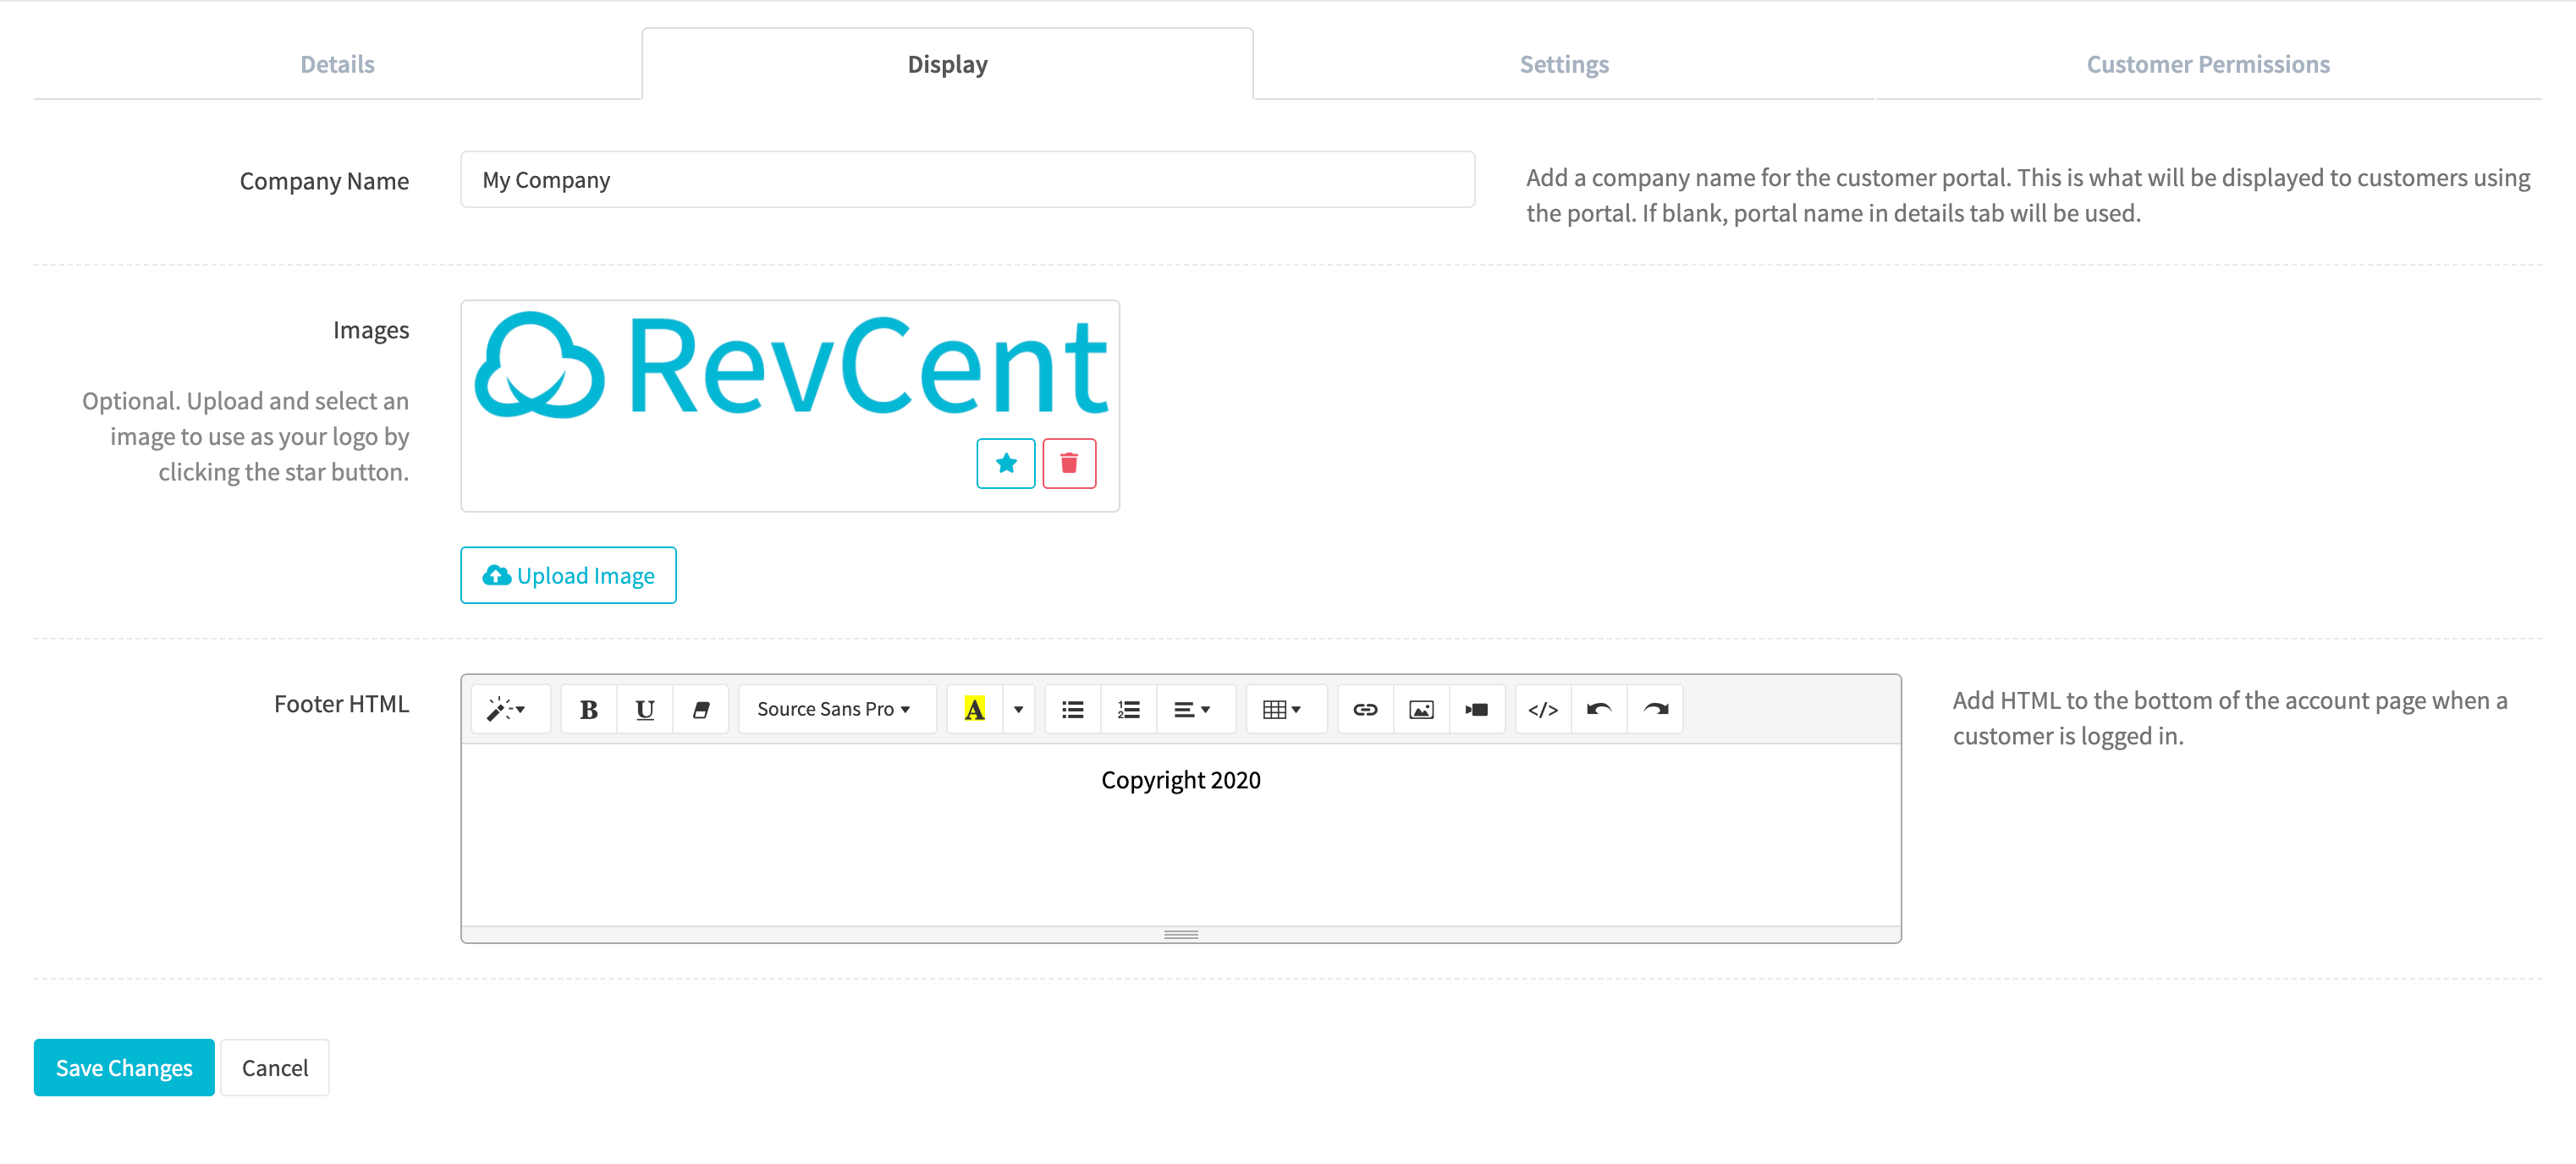The image size is (2576, 1164).
Task: Set the RevCent image as logo with star
Action: click(1005, 463)
